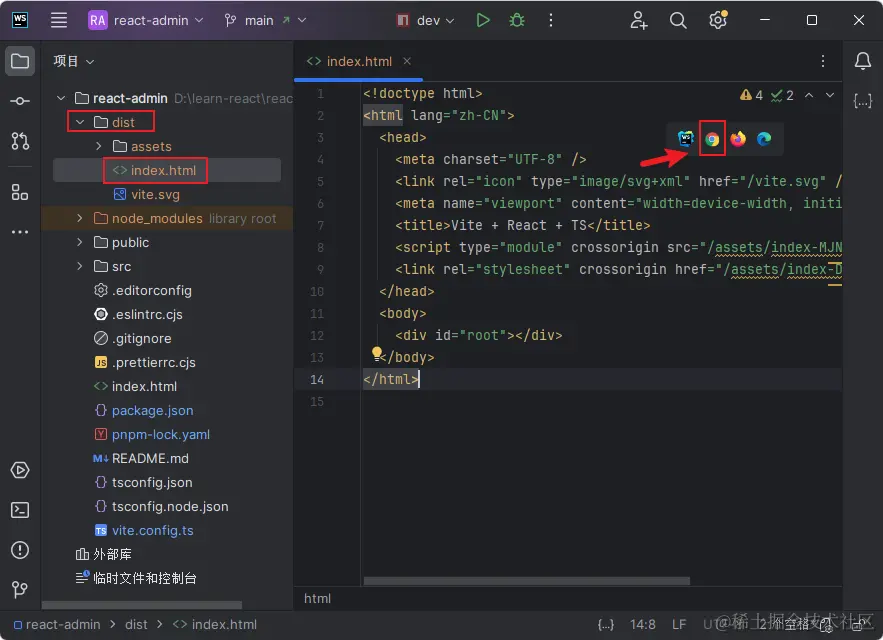Click the lightbulb quick-fix icon
The image size is (883, 640).
point(377,353)
